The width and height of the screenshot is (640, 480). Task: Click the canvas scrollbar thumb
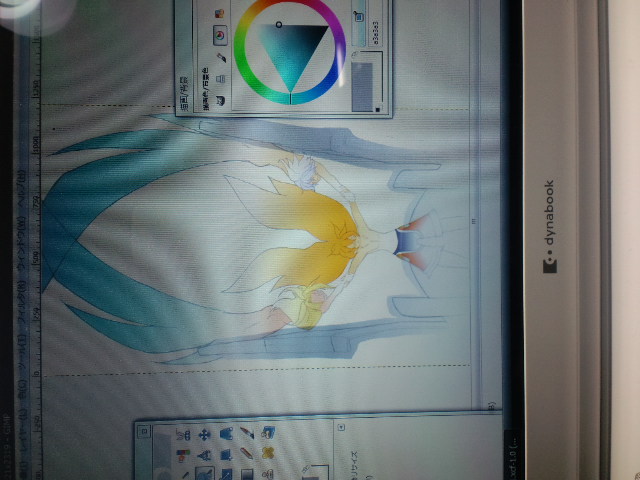click(x=473, y=221)
